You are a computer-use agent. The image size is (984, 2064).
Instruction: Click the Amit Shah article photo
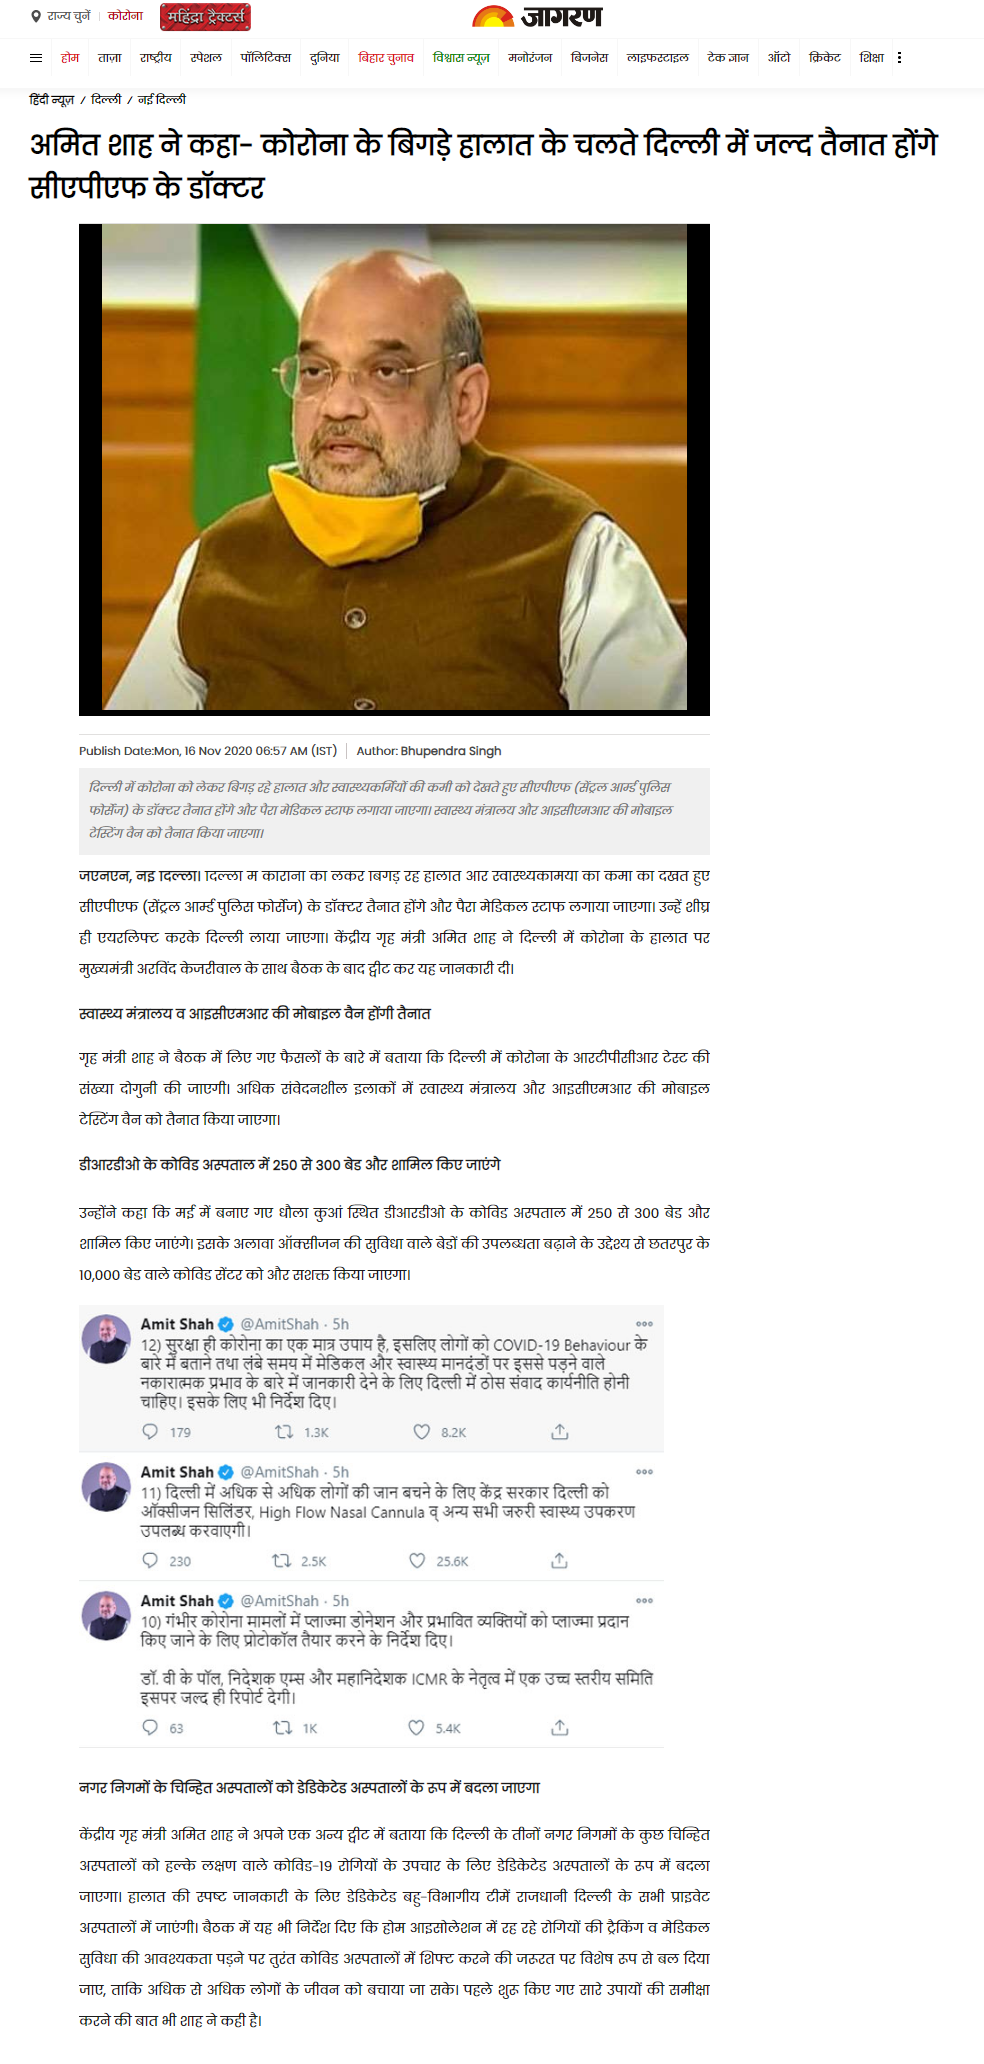tap(394, 469)
